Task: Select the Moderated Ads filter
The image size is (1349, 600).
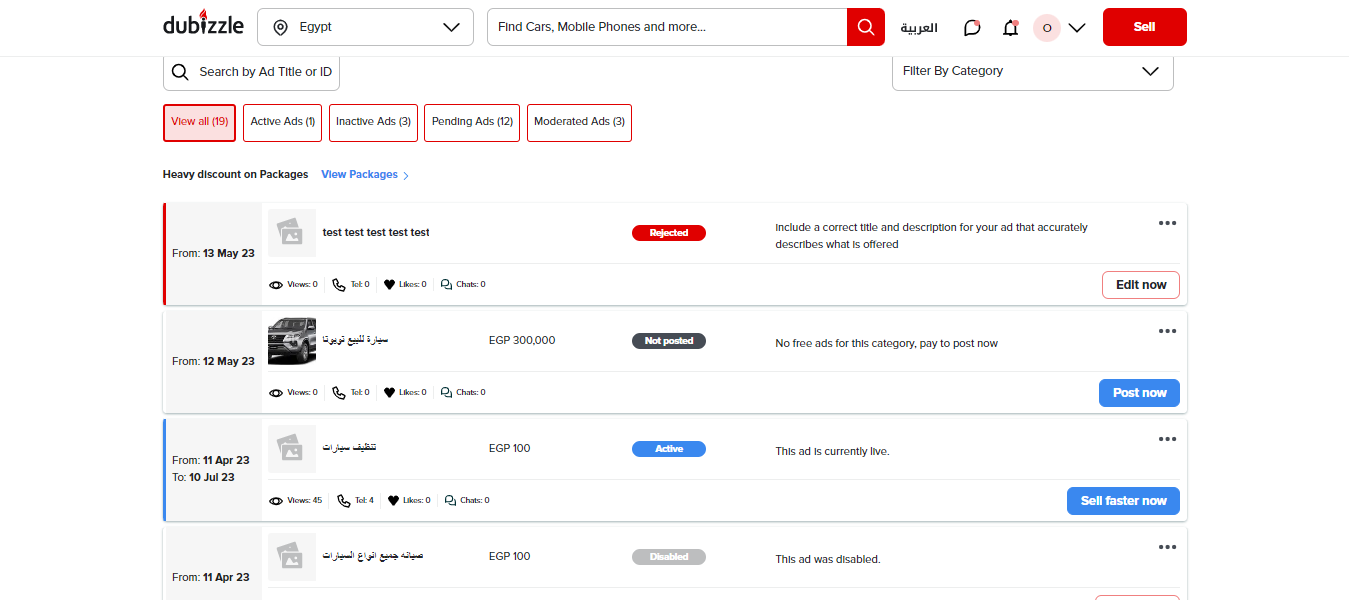Action: point(579,122)
